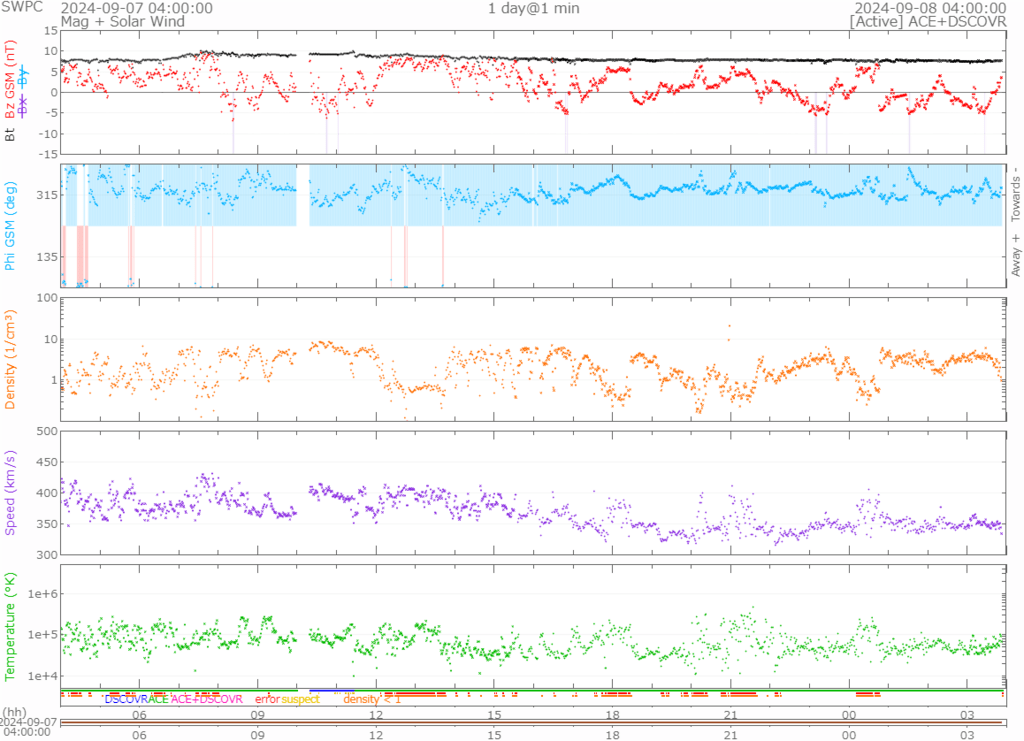This screenshot has width=1024, height=741.
Task: Click the red Bz GSM axis label
Action: click(x=10, y=80)
